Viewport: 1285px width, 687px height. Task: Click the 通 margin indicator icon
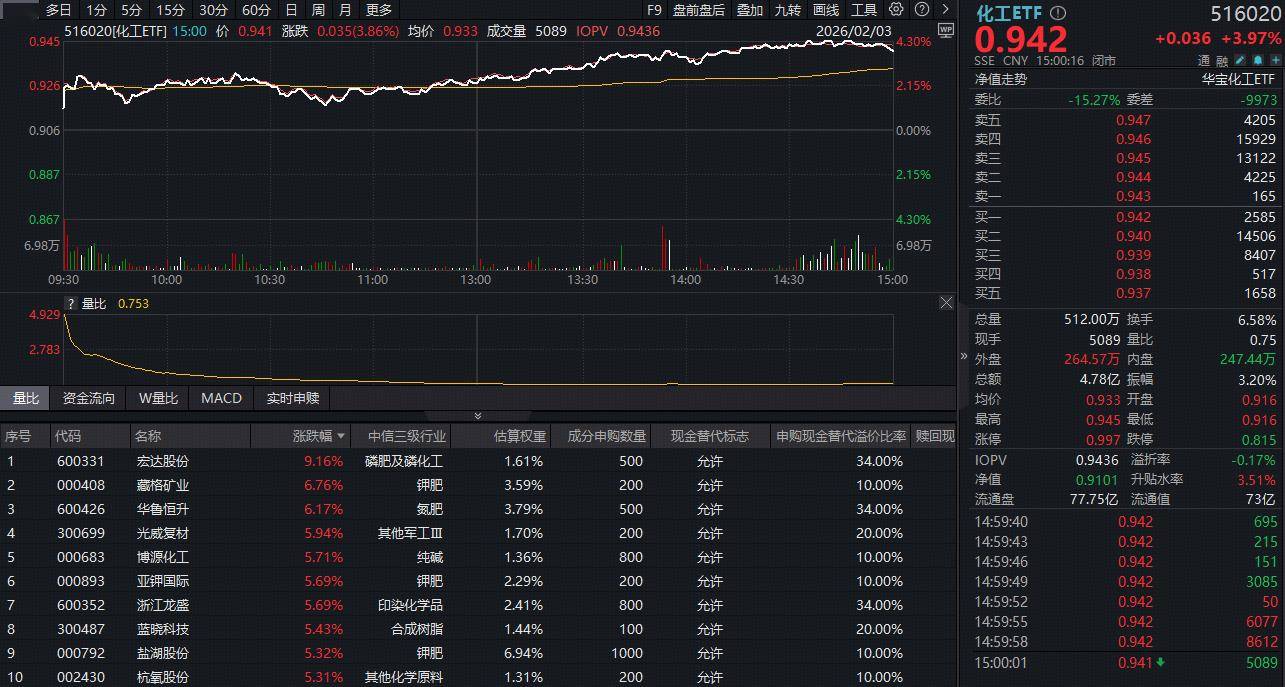click(x=1204, y=60)
